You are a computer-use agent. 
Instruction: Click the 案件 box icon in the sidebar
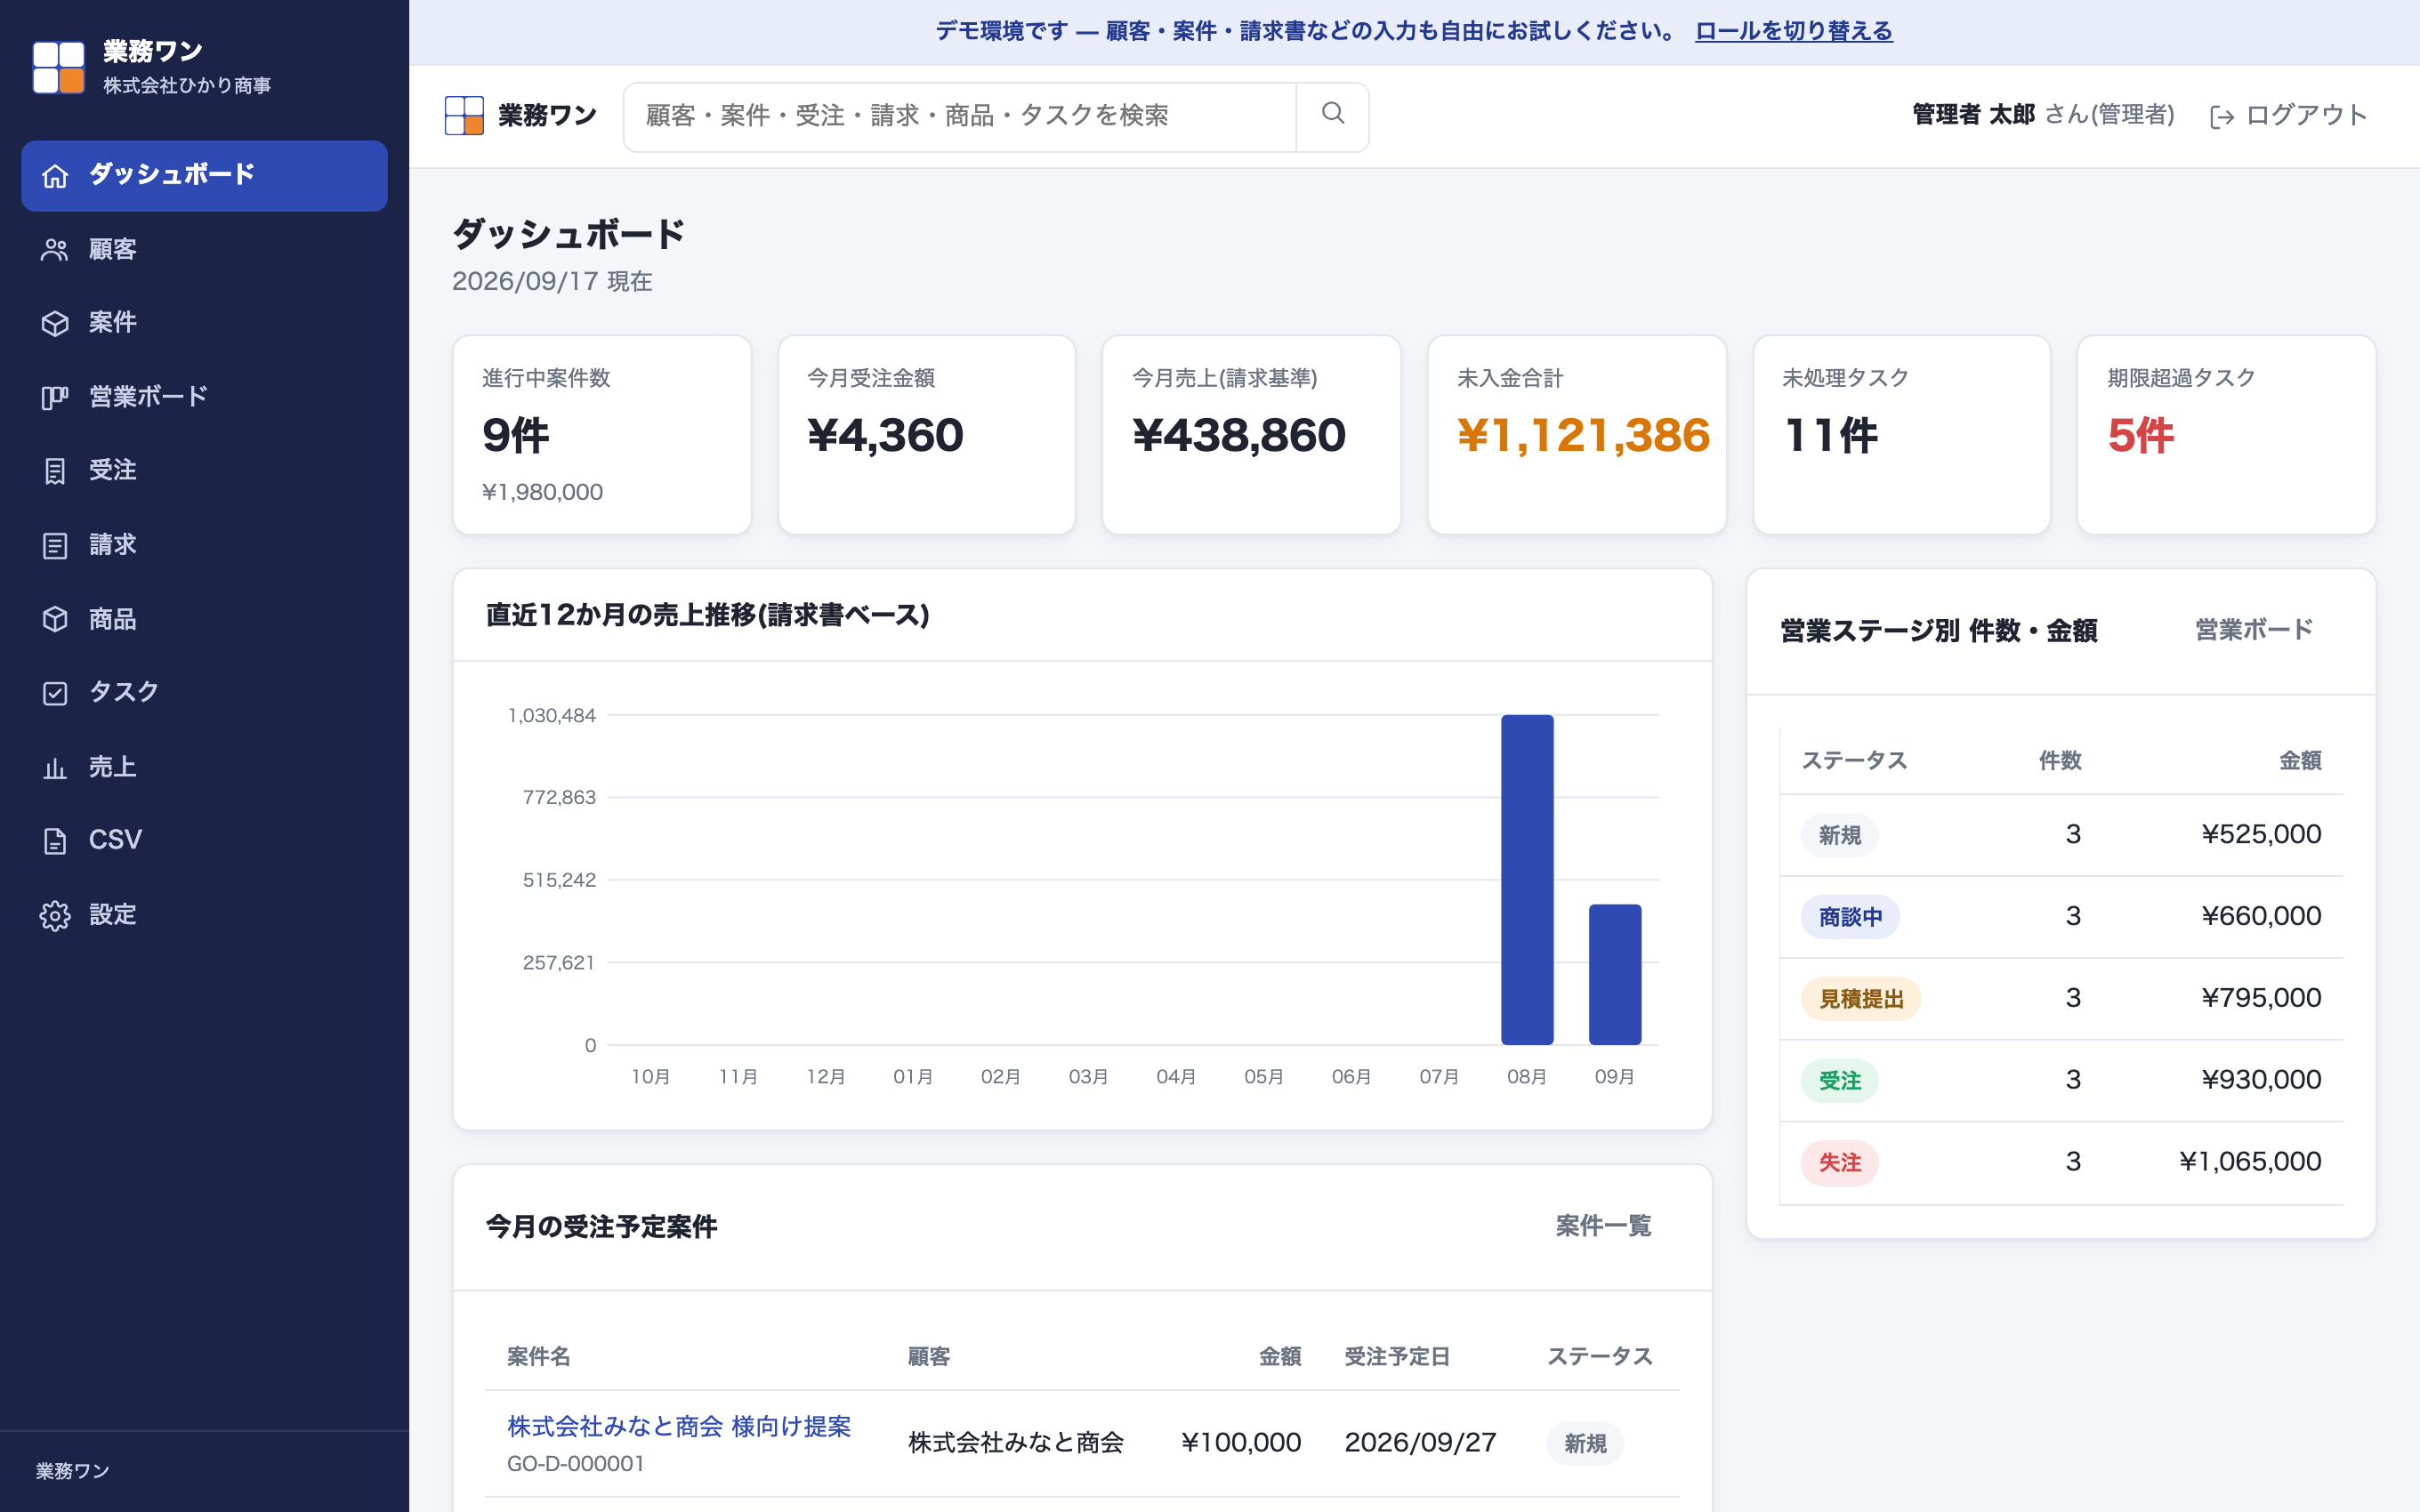(55, 323)
